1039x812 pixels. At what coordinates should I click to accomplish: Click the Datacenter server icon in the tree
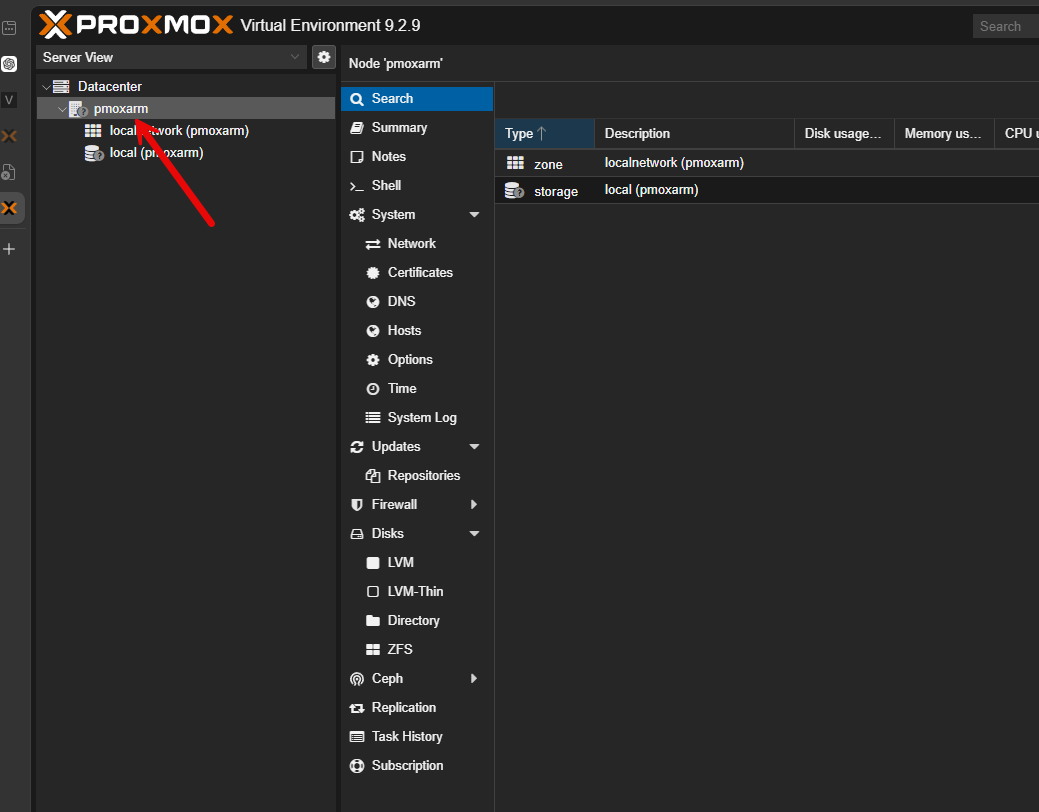pos(62,86)
